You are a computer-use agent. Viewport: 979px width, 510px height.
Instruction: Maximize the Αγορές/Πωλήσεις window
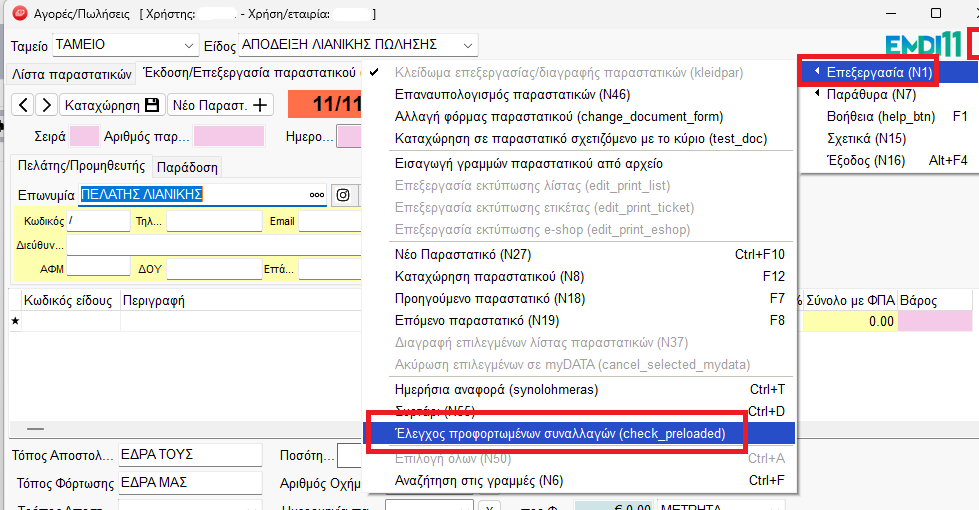(x=935, y=14)
